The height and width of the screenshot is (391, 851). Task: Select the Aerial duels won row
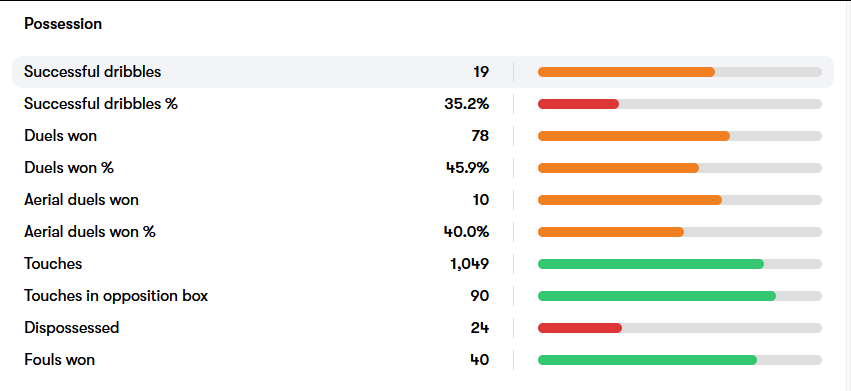click(x=423, y=200)
